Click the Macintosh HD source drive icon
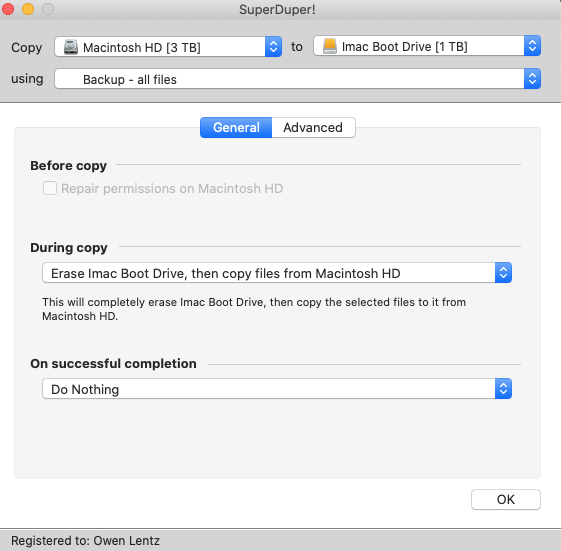561x551 pixels. click(71, 47)
